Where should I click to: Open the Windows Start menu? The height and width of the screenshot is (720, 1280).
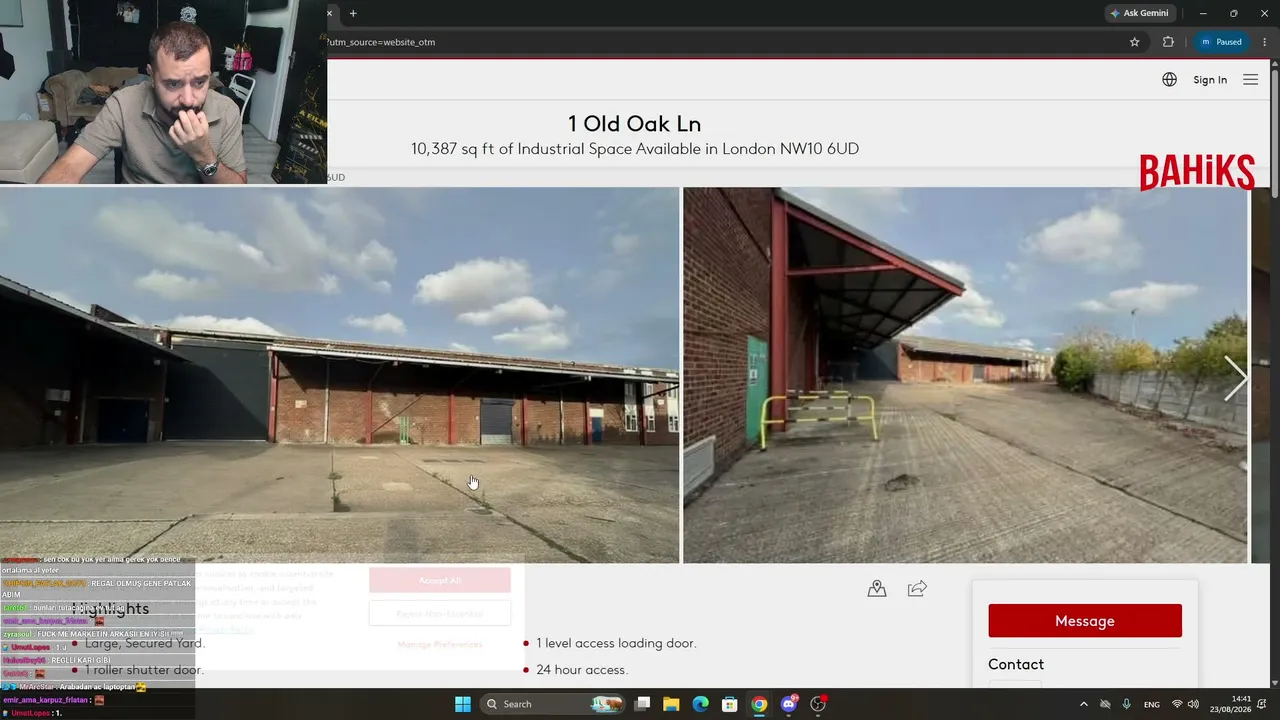pyautogui.click(x=462, y=704)
